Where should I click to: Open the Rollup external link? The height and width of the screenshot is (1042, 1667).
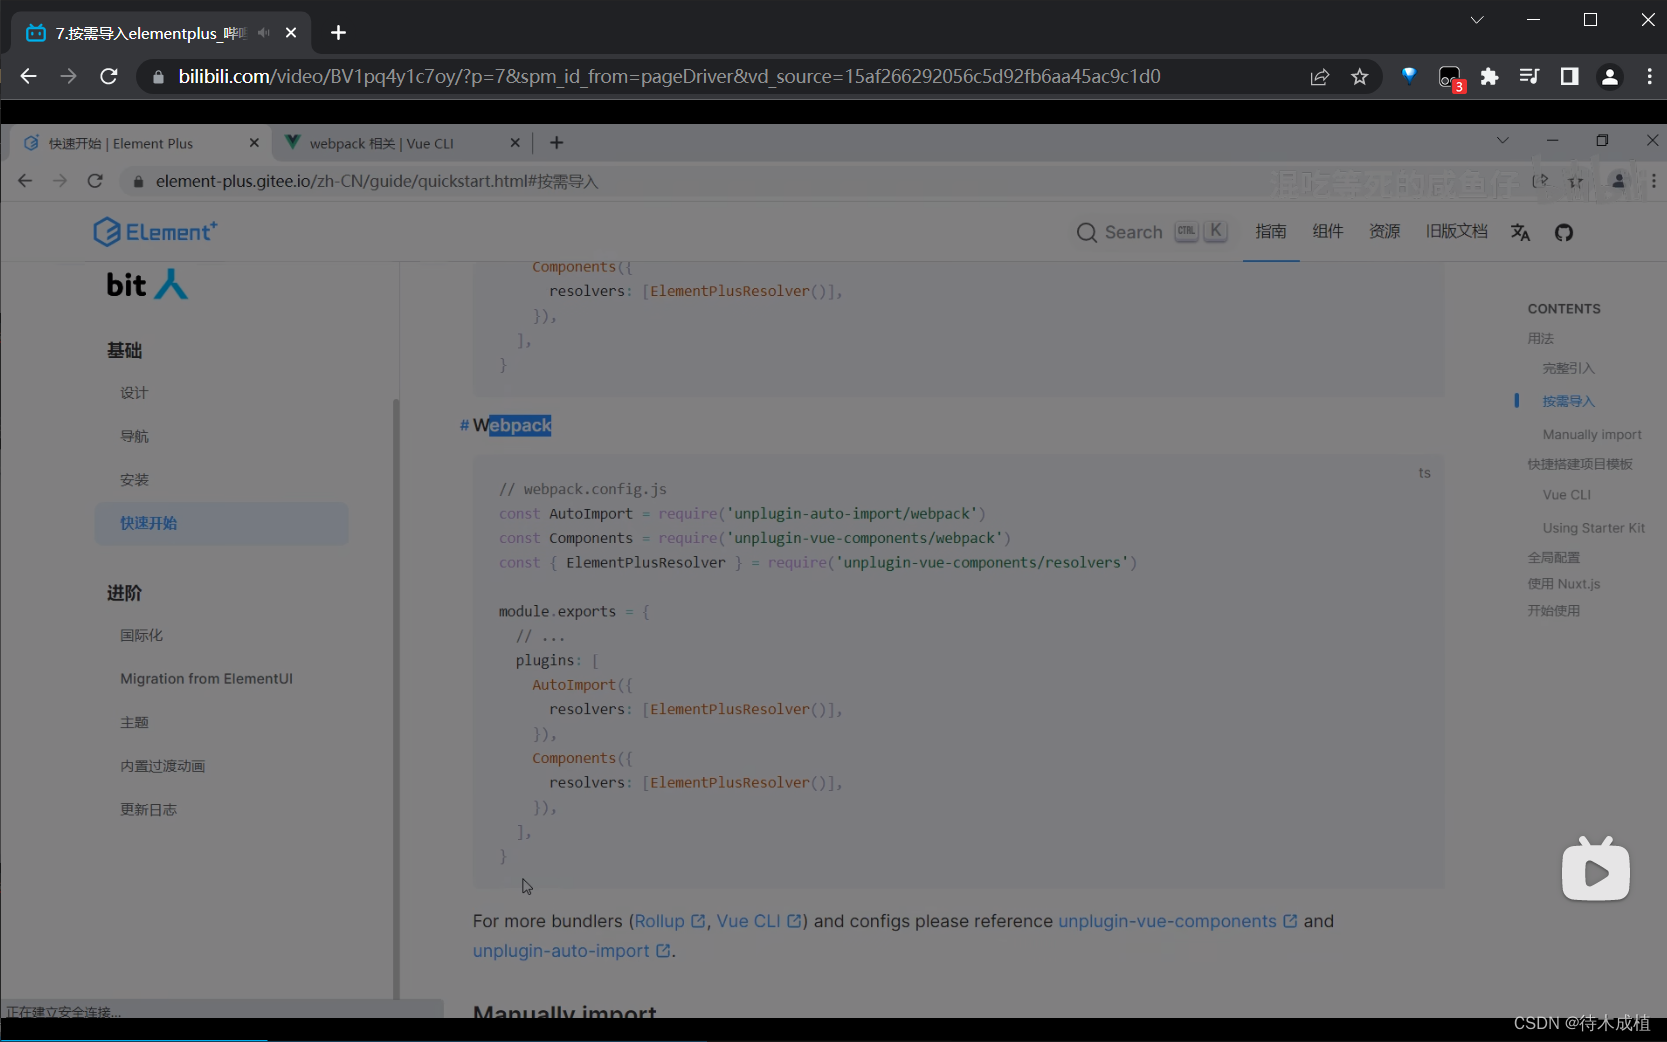[670, 921]
